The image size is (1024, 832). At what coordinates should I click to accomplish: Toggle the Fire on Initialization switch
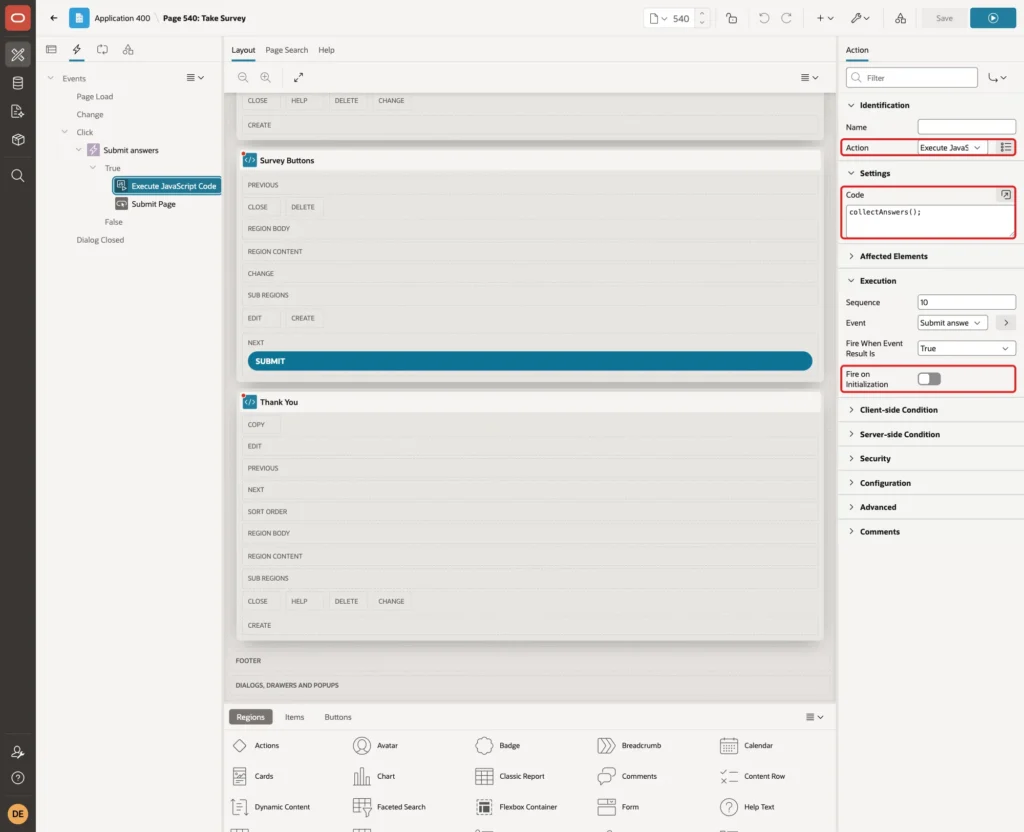tap(929, 379)
